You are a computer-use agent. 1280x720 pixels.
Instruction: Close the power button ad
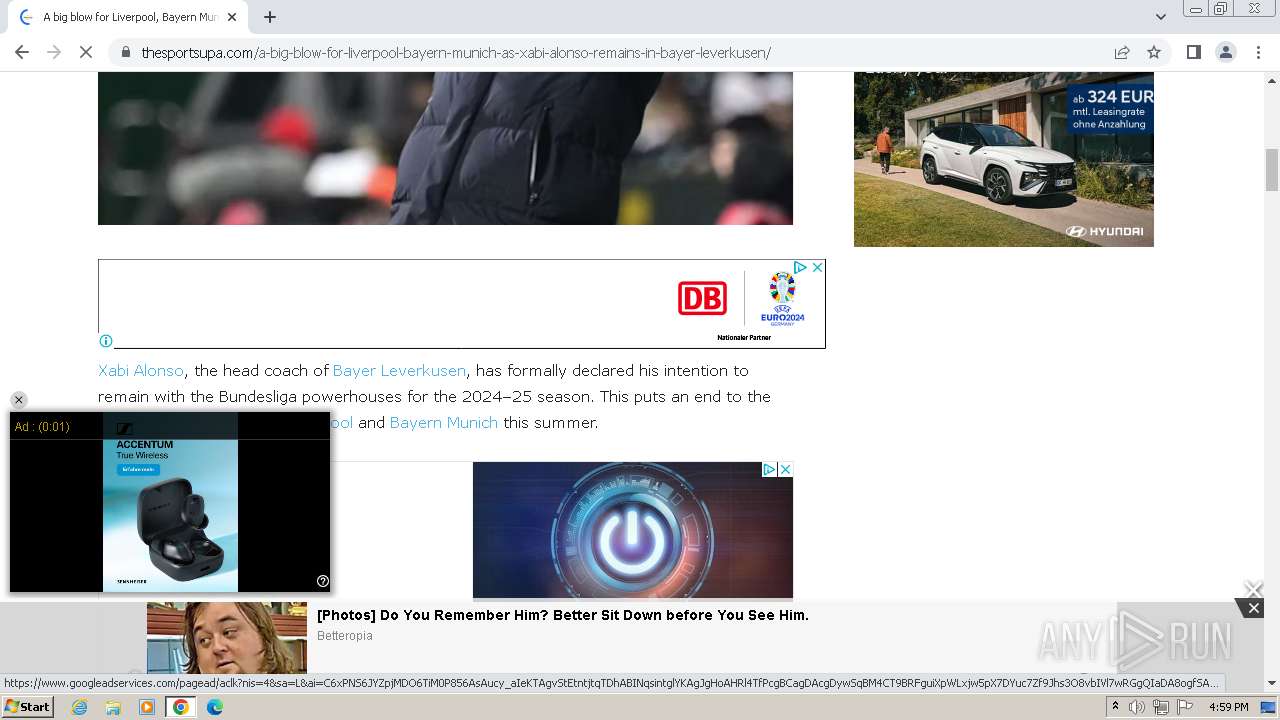click(786, 469)
